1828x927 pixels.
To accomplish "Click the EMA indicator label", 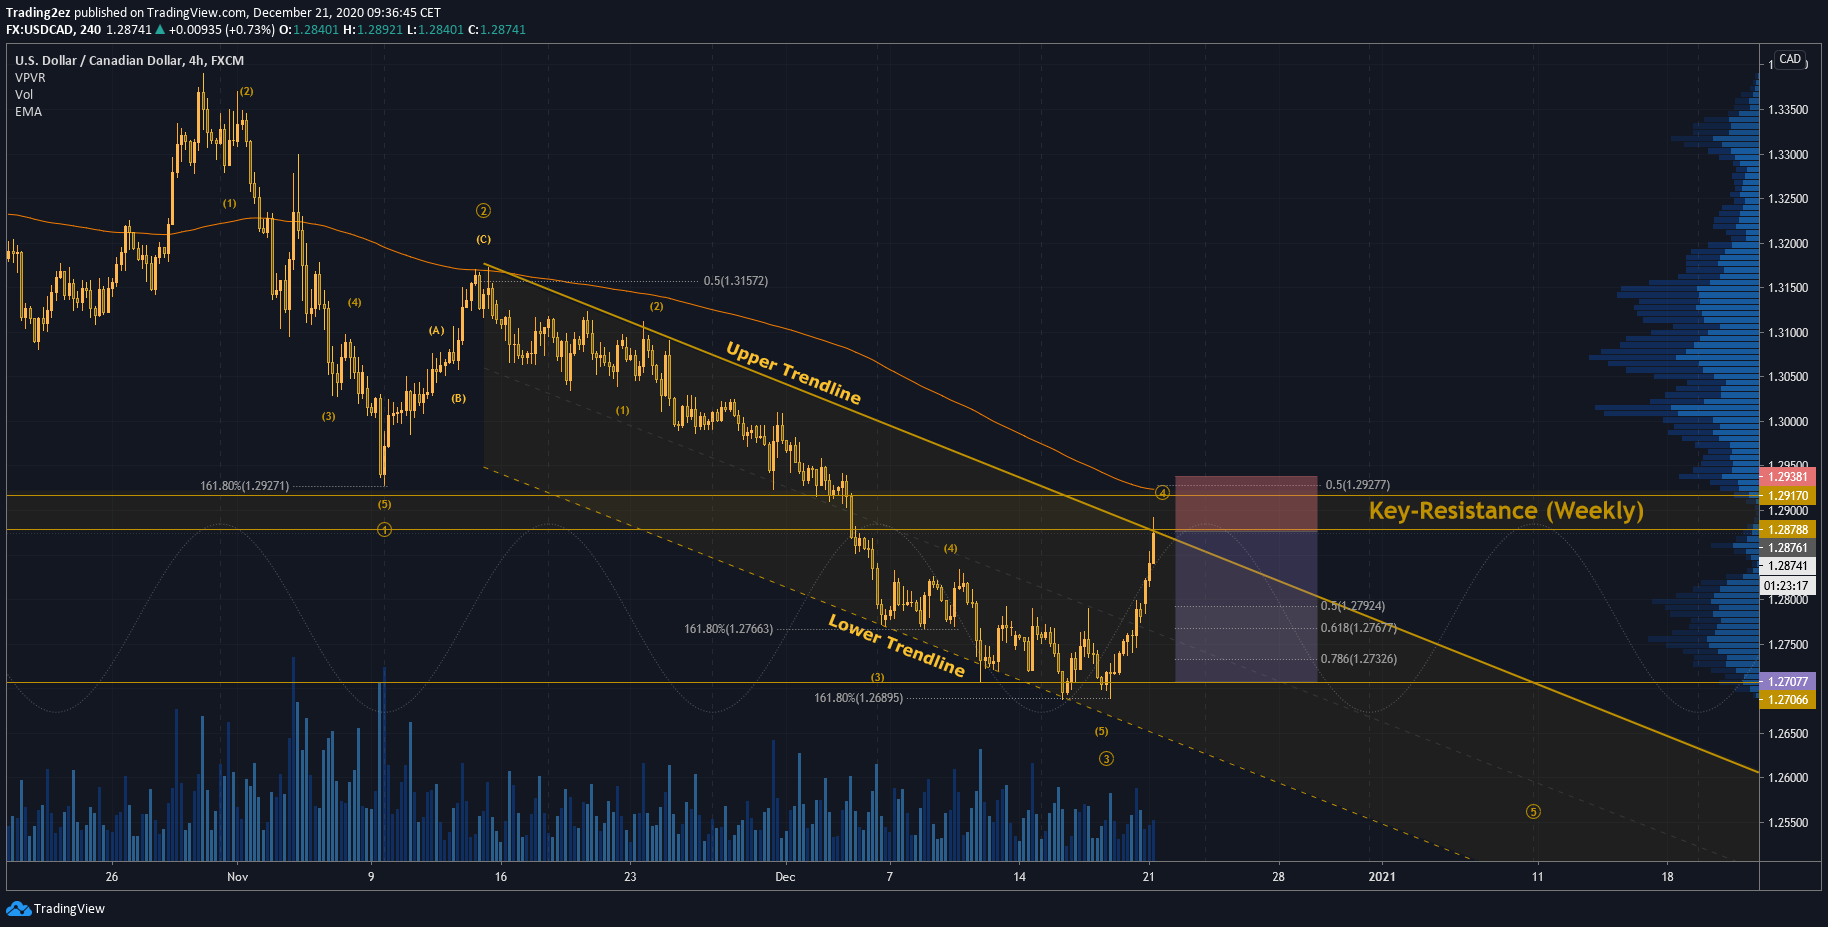I will [28, 111].
